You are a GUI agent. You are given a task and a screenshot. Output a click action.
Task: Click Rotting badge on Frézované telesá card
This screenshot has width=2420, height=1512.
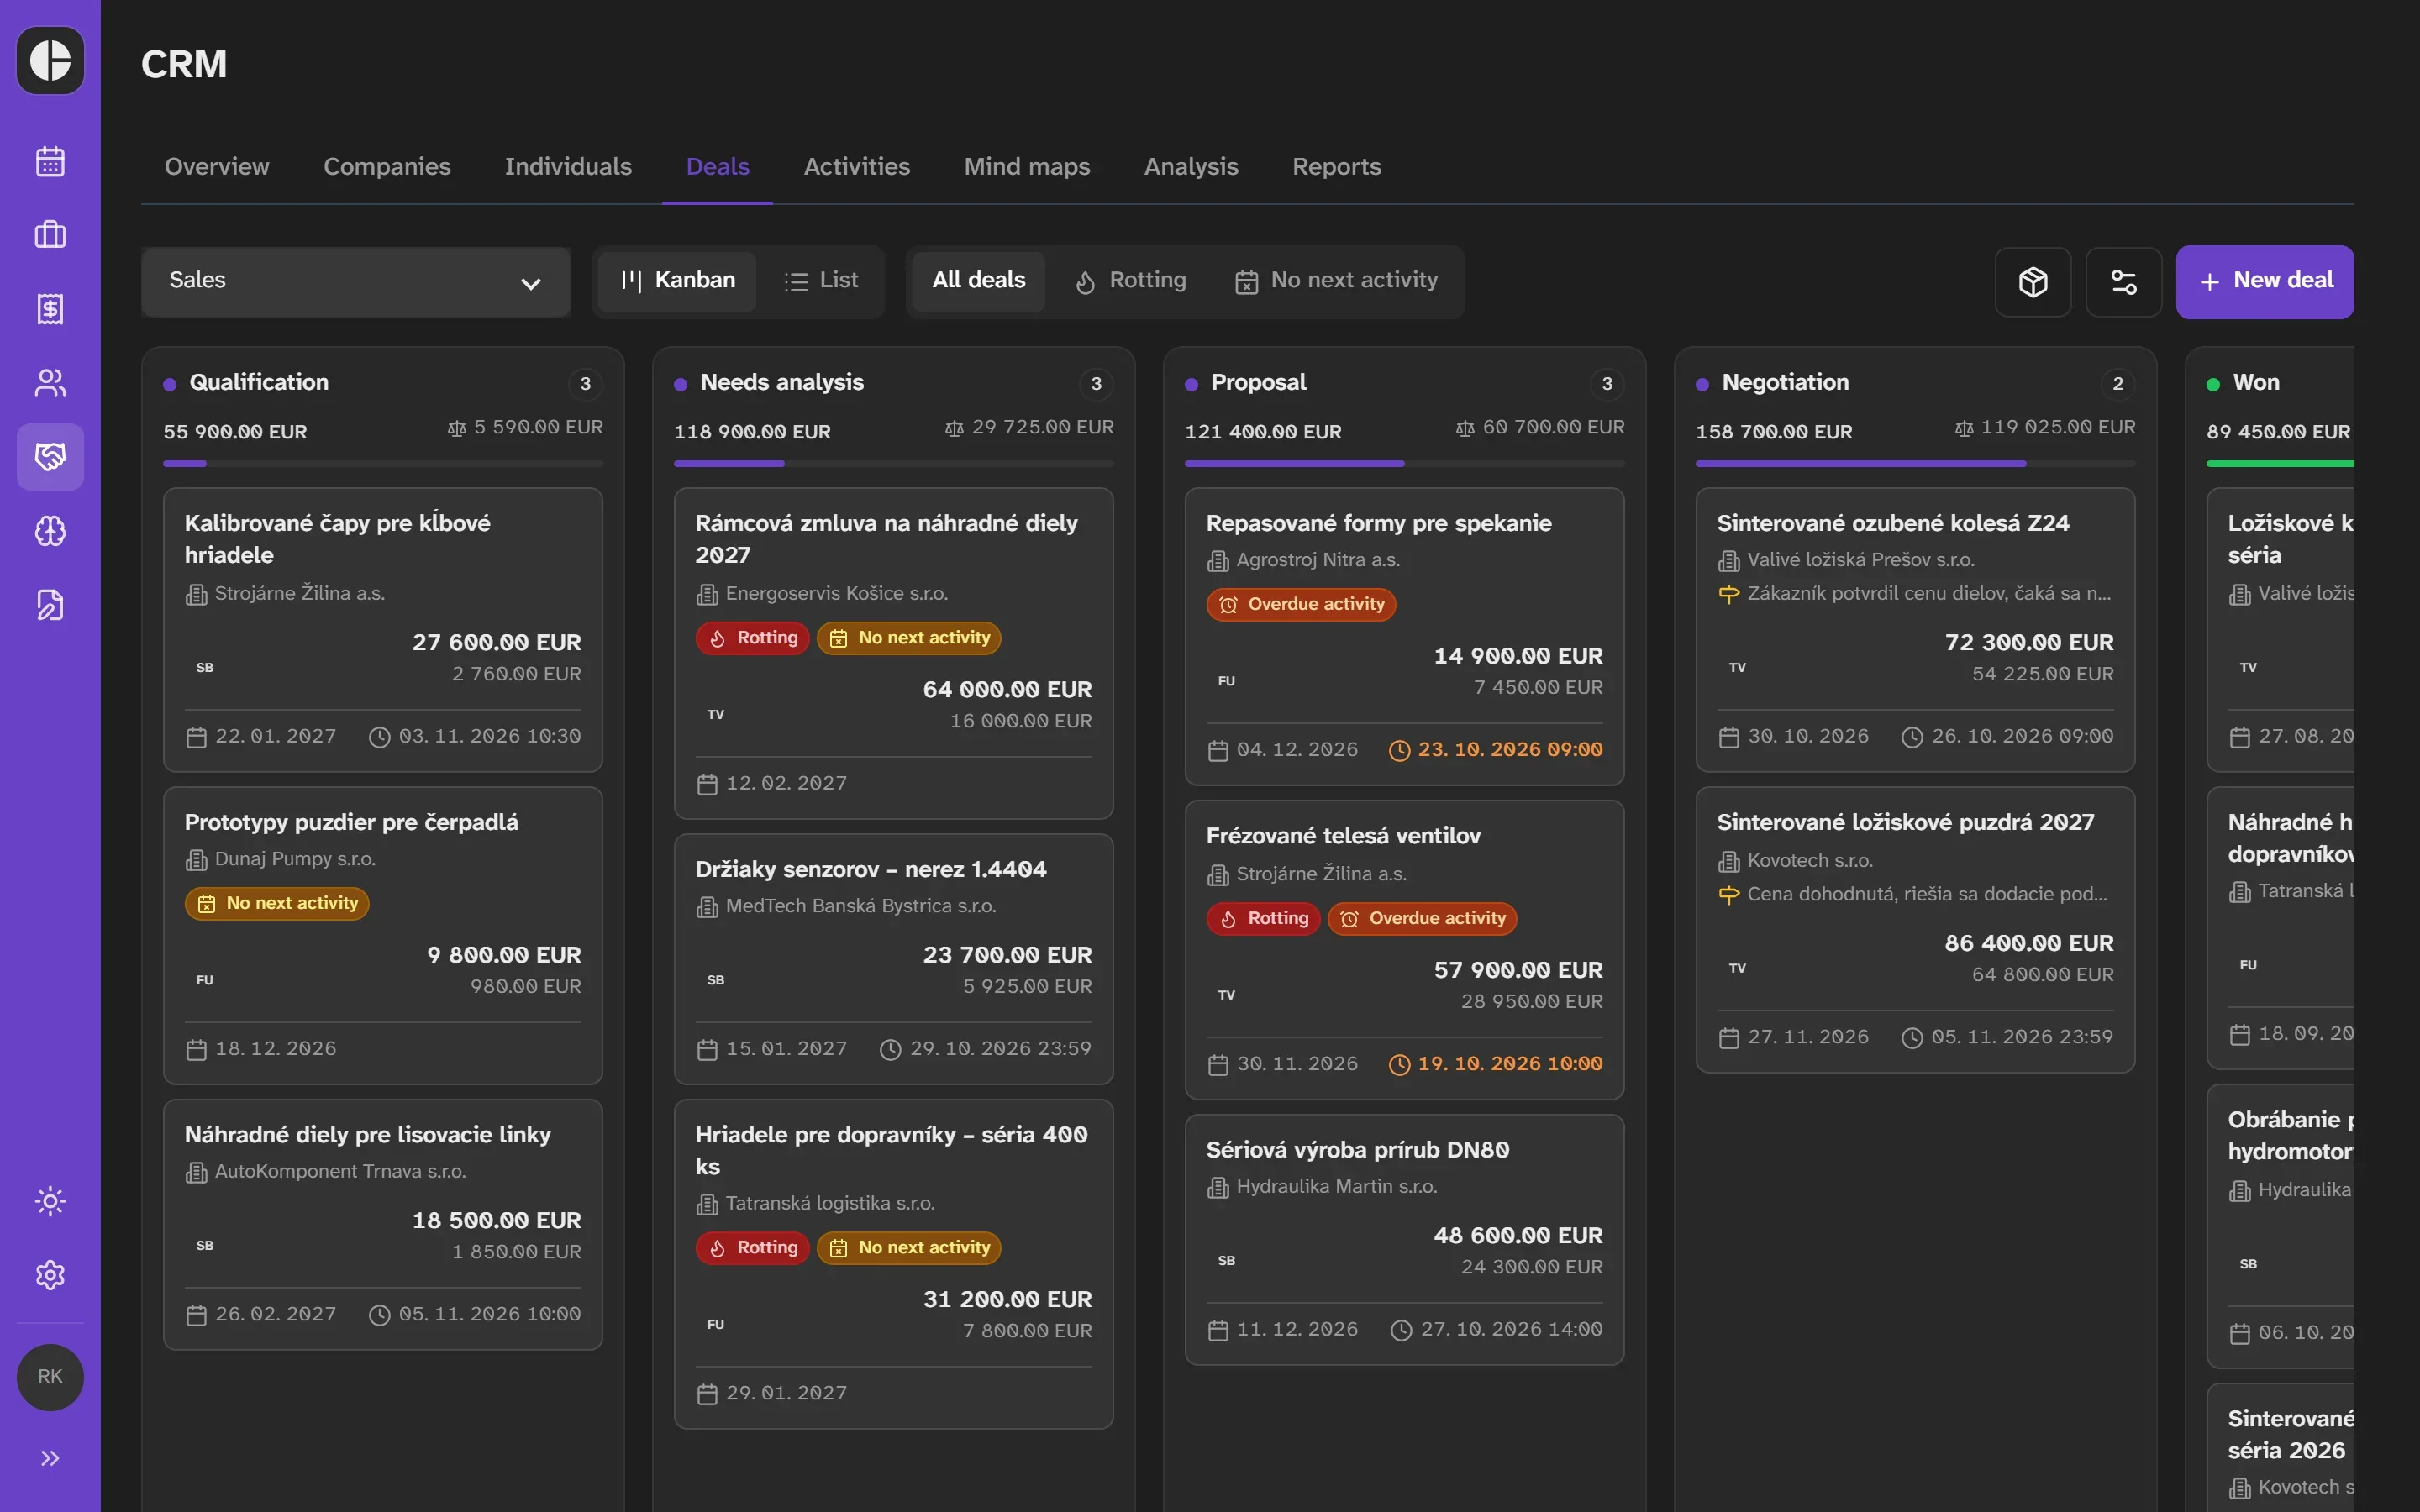(1264, 919)
